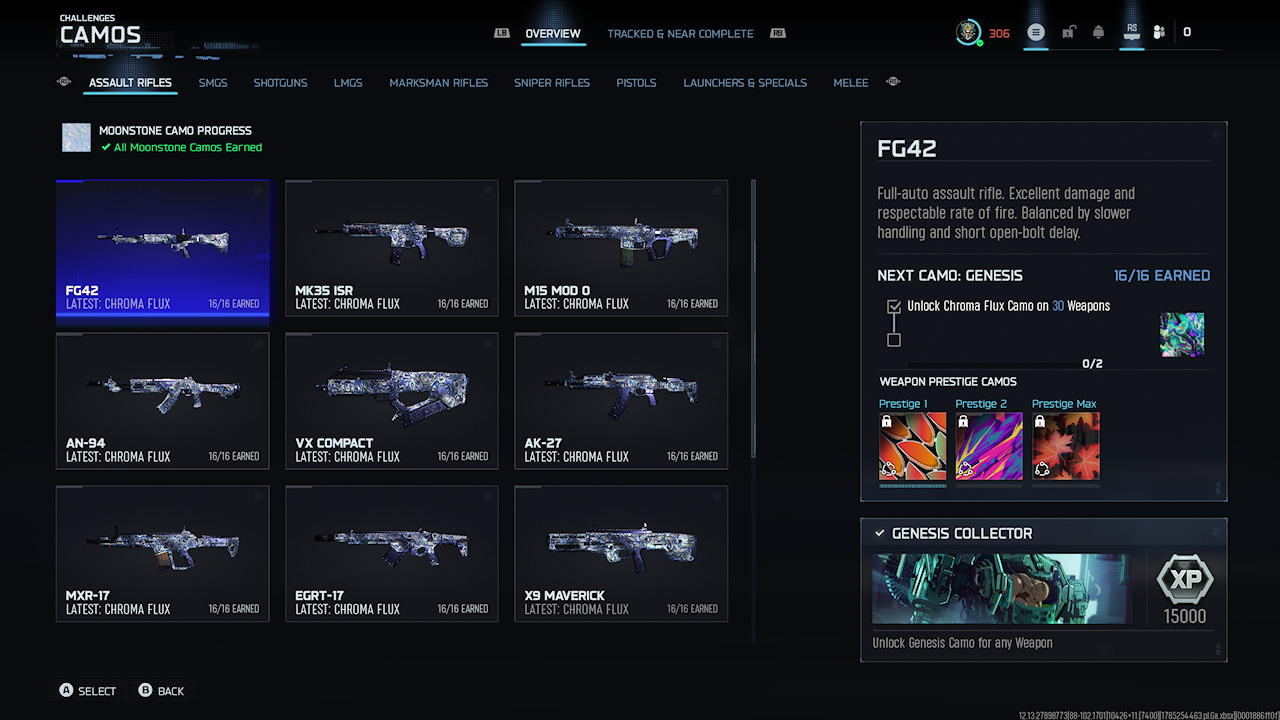Open the unlock tokens padlock icon
1280x720 pixels.
1068,32
